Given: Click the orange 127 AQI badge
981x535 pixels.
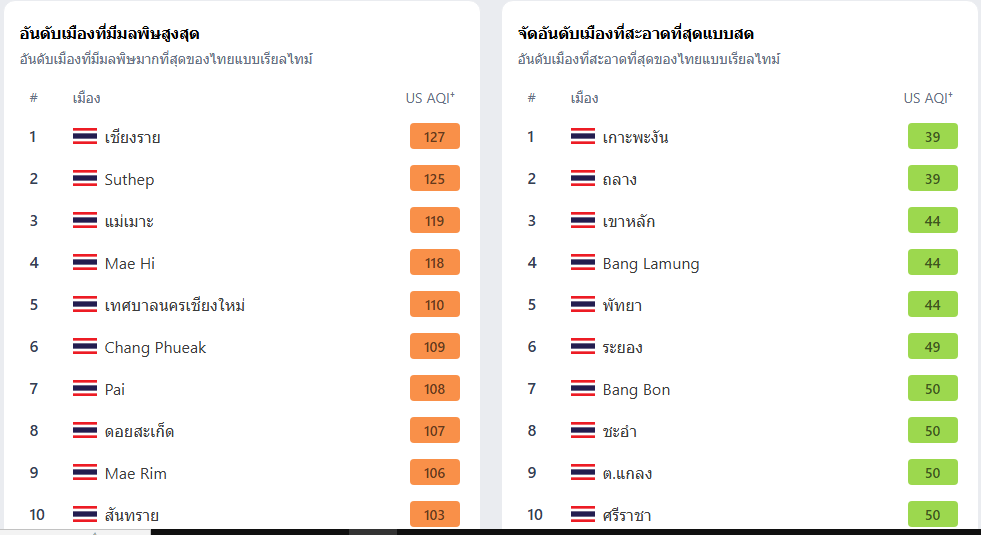Looking at the screenshot, I should click(x=435, y=136).
